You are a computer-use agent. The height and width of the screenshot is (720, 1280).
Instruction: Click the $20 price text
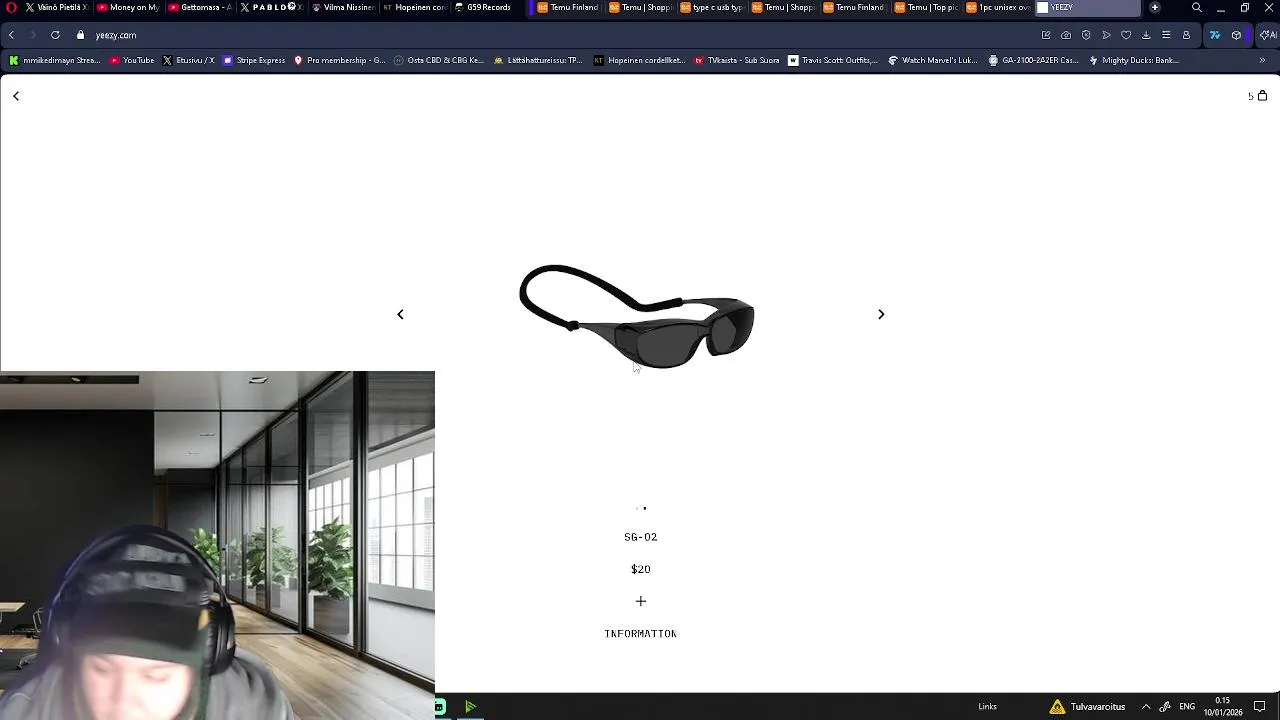click(x=640, y=569)
